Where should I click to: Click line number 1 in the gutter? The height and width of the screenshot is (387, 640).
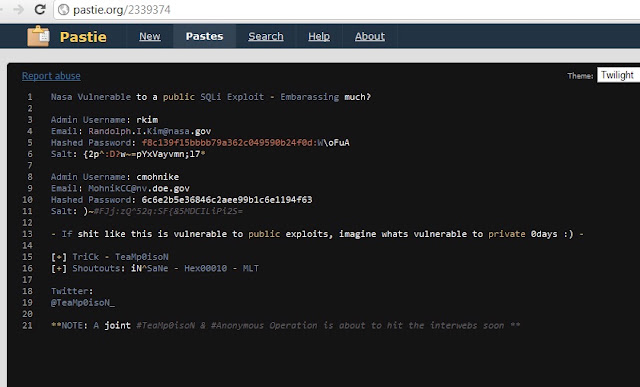click(30, 97)
